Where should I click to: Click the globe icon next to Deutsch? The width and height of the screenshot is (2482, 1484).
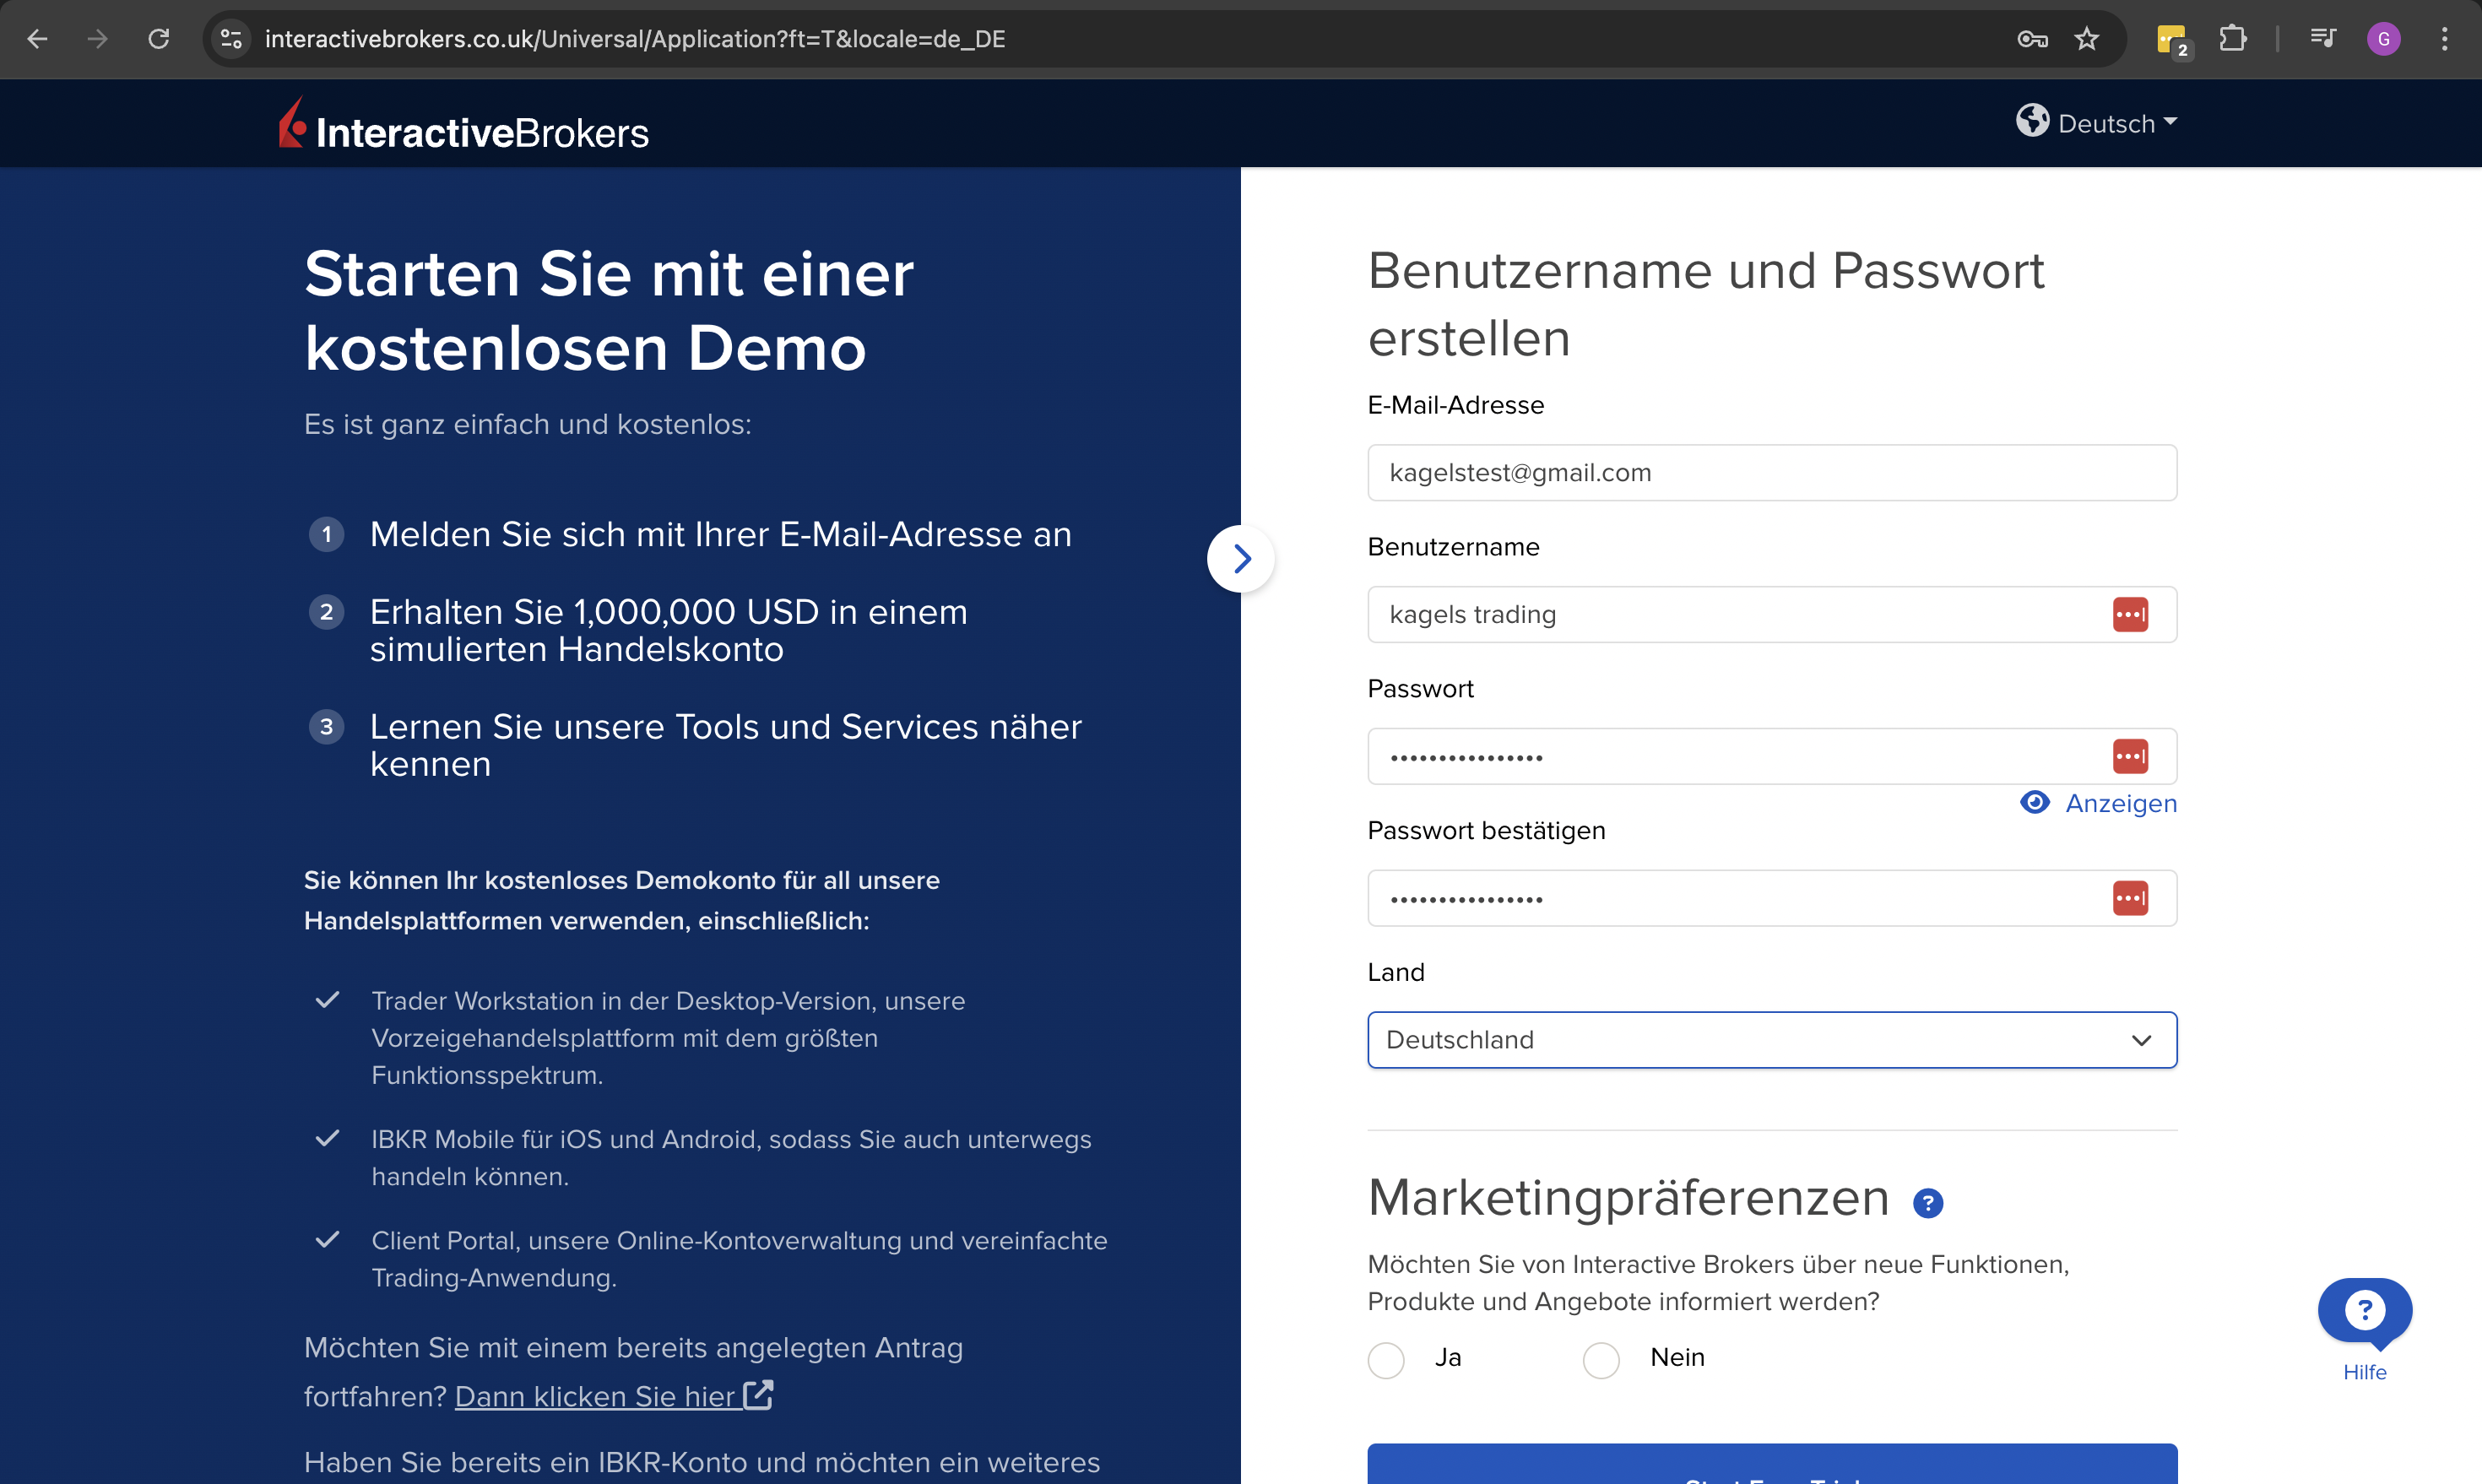click(x=2032, y=122)
